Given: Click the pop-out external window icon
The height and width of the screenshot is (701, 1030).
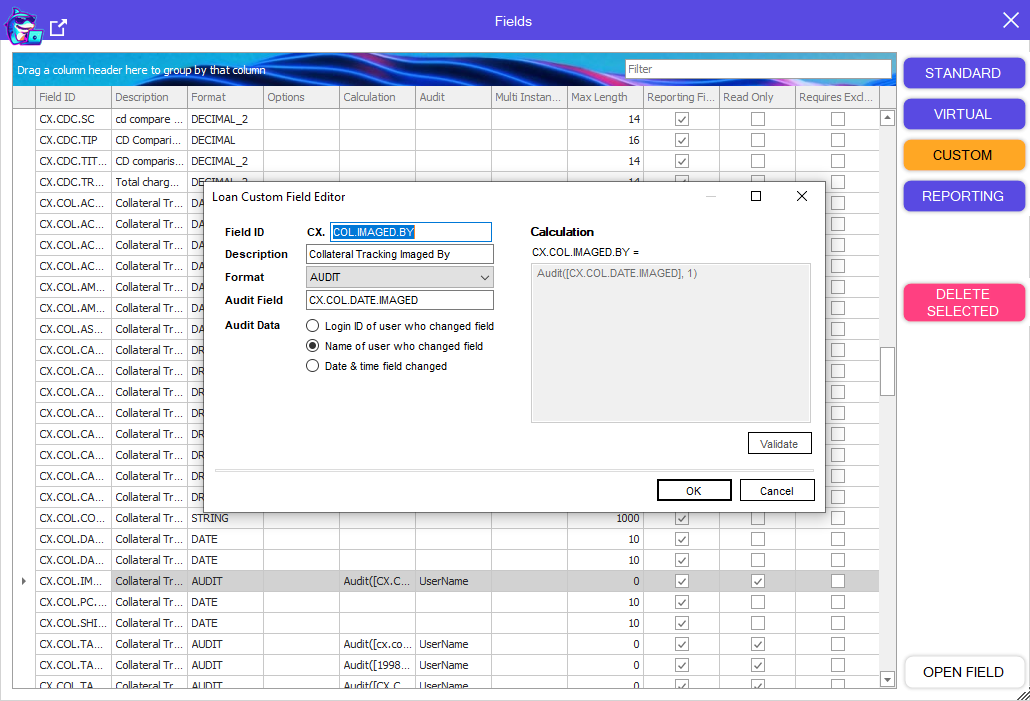Looking at the screenshot, I should [x=59, y=28].
